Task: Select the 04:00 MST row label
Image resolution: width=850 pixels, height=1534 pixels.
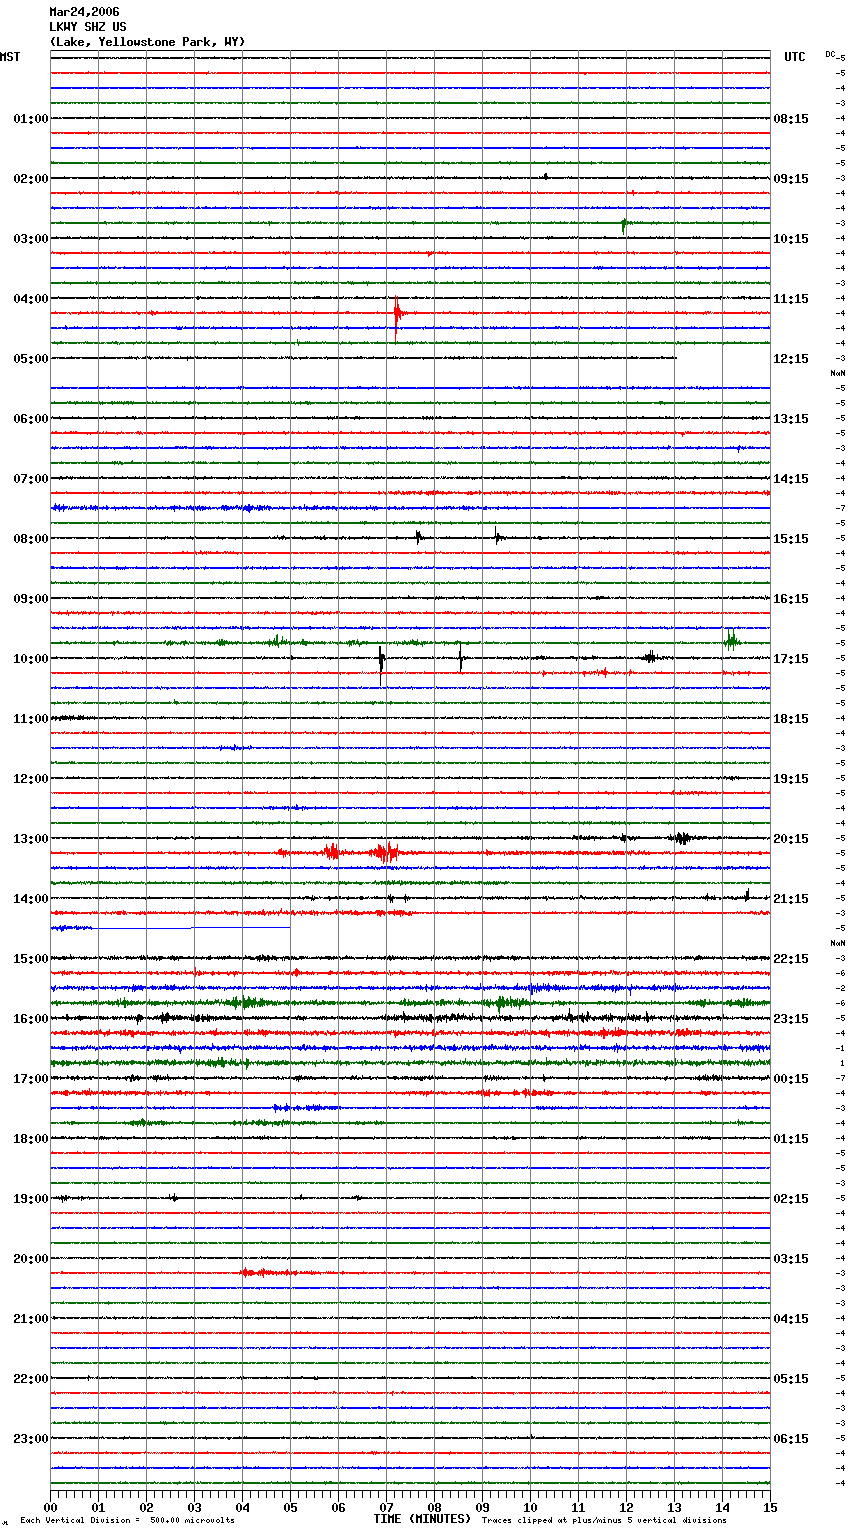Action: coord(30,299)
